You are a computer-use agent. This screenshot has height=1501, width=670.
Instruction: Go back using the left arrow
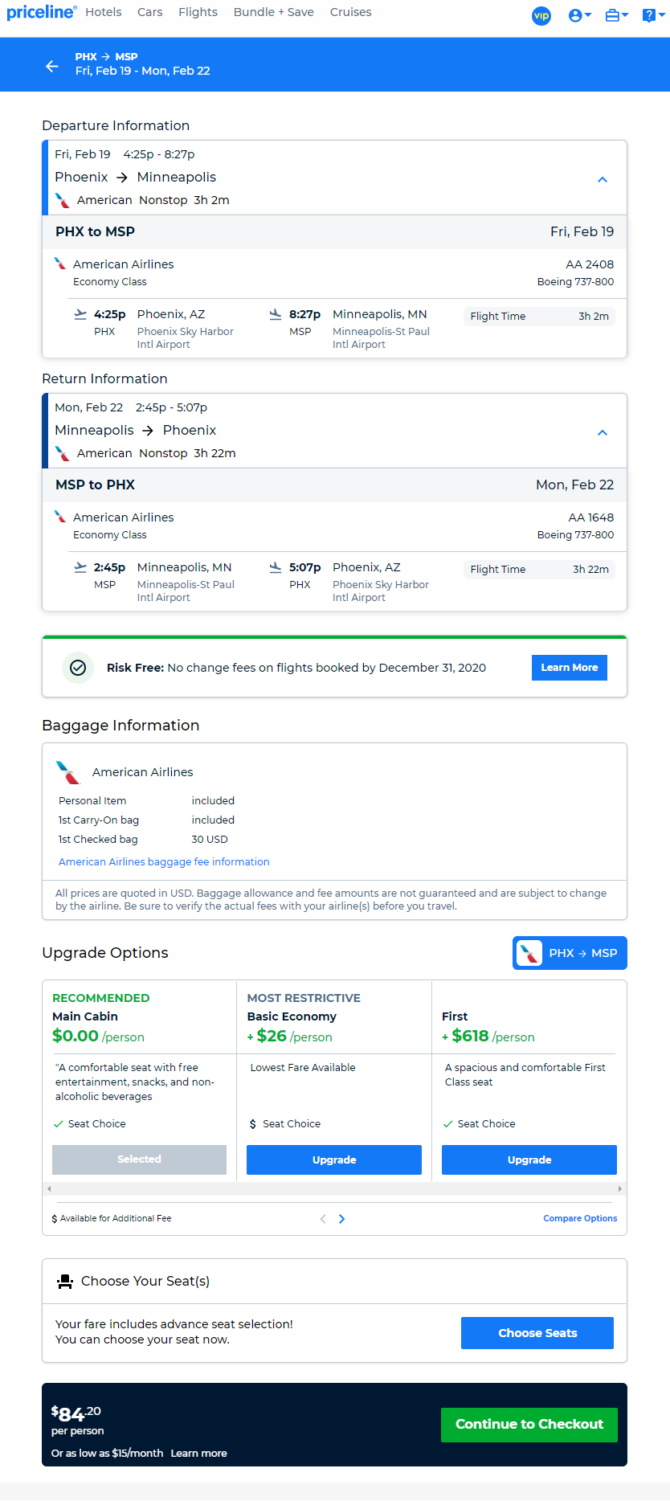pyautogui.click(x=52, y=66)
